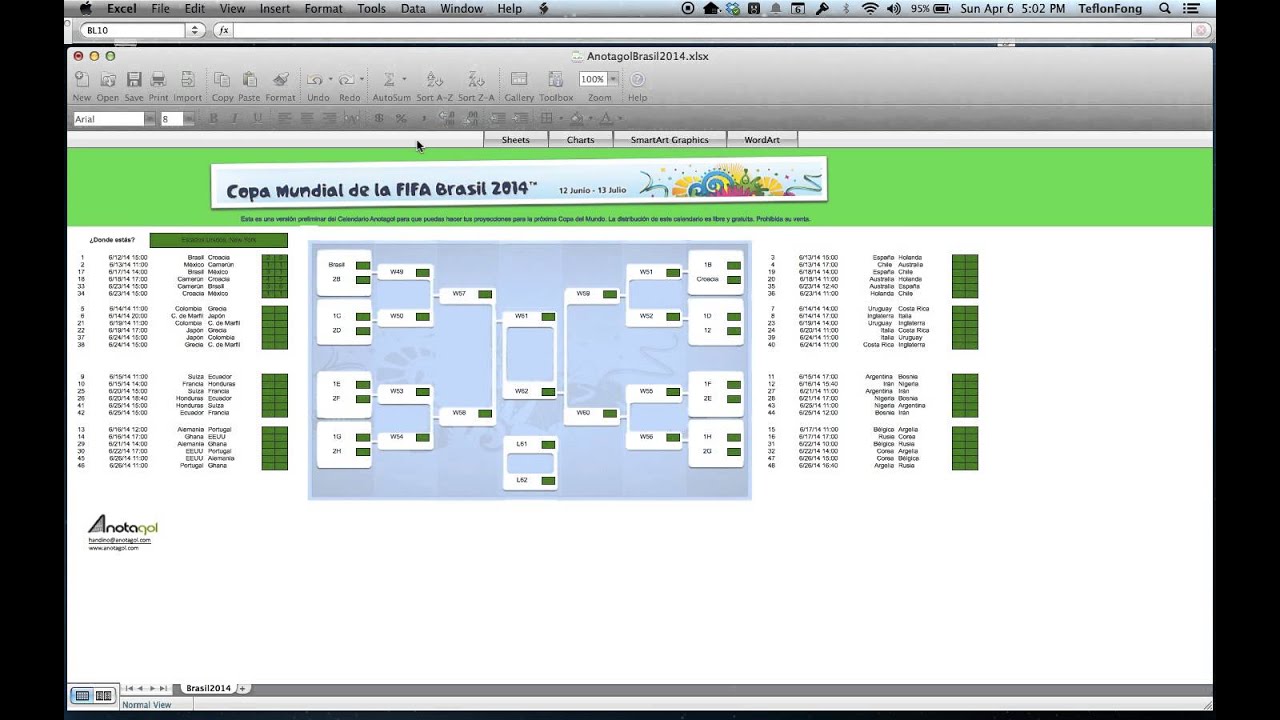The width and height of the screenshot is (1280, 720).
Task: Open the Gallery toolbar icon
Action: pyautogui.click(x=519, y=79)
